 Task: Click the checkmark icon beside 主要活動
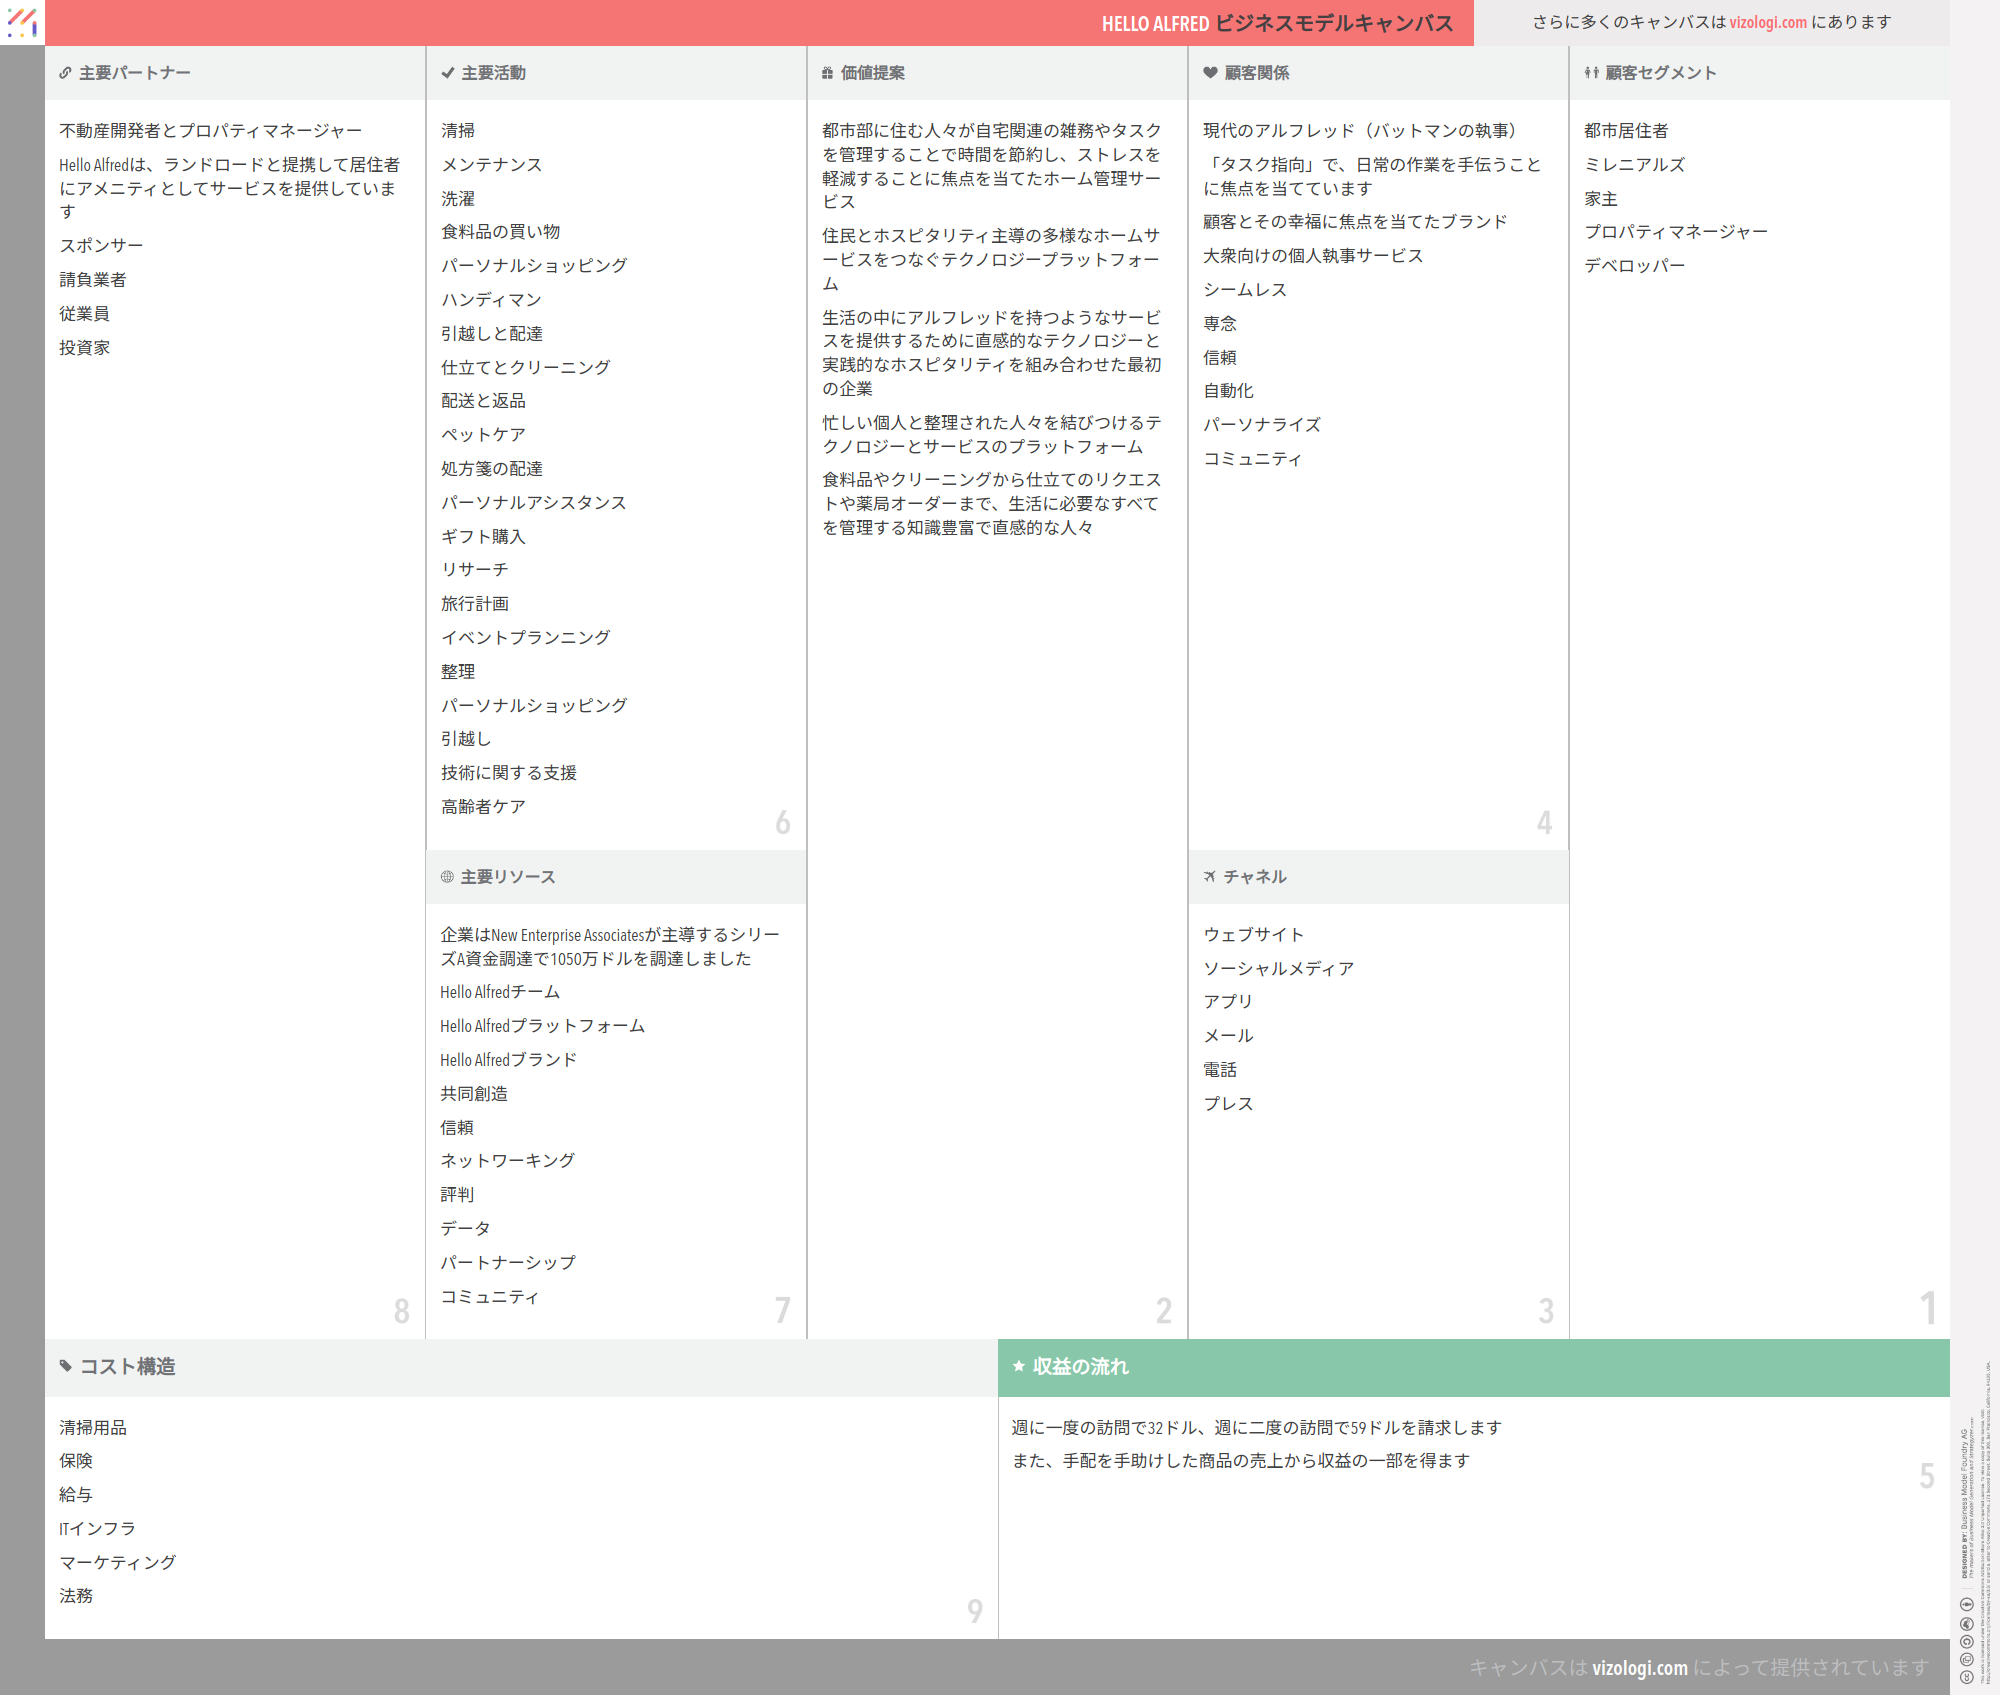pos(448,73)
